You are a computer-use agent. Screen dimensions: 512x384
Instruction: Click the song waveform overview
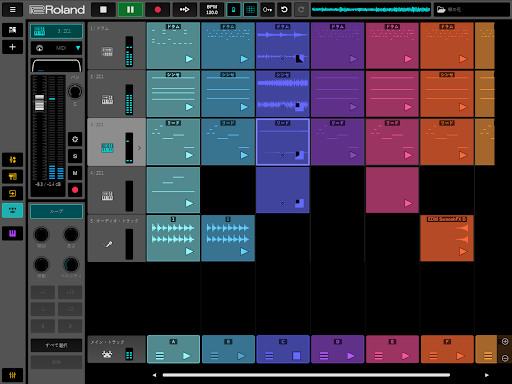click(371, 10)
